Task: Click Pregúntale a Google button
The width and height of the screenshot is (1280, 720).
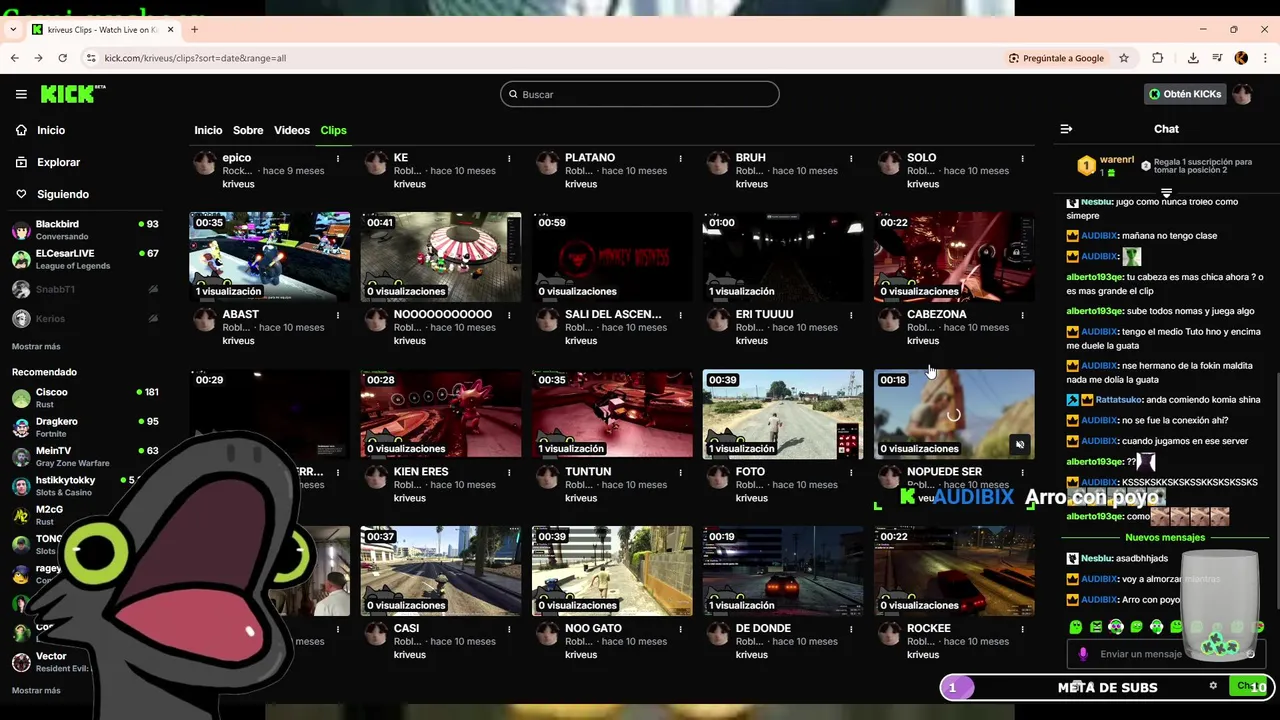Action: point(1056,58)
